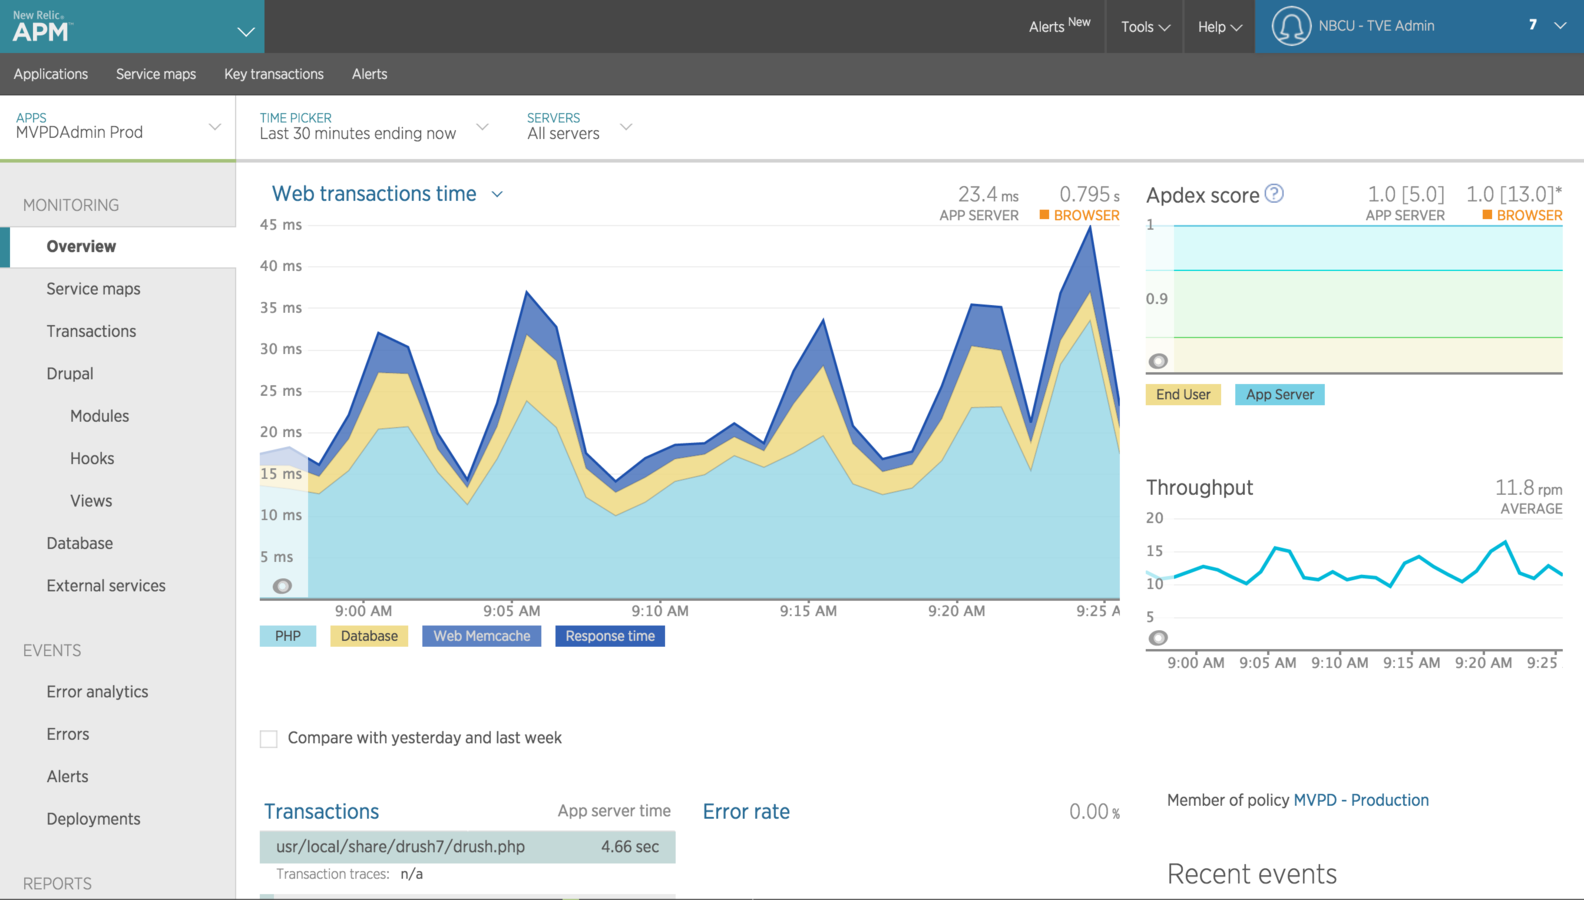The image size is (1584, 900).
Task: Select External services in the sidebar
Action: coord(106,586)
